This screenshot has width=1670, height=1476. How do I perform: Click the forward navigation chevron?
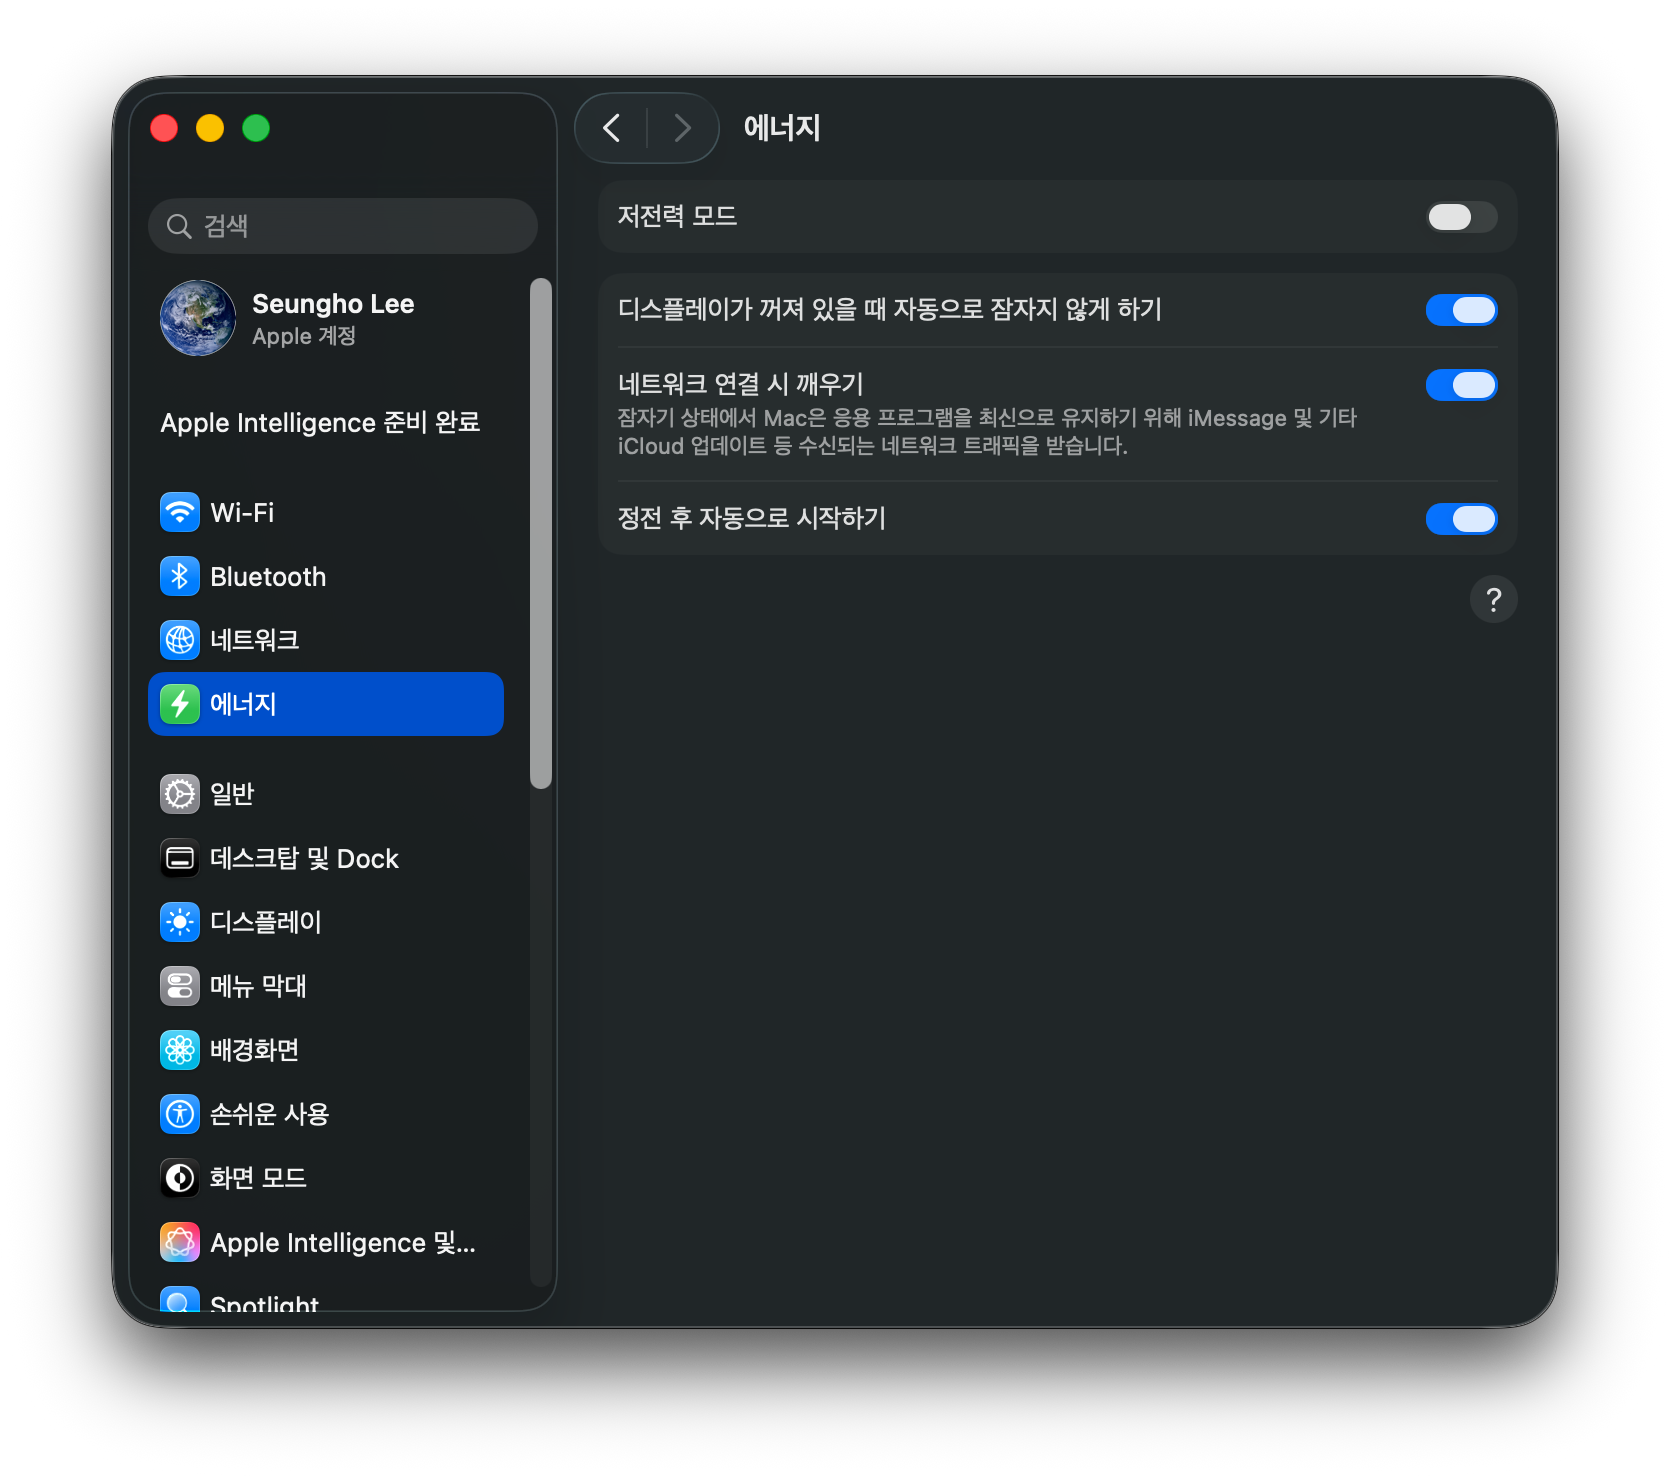point(681,128)
